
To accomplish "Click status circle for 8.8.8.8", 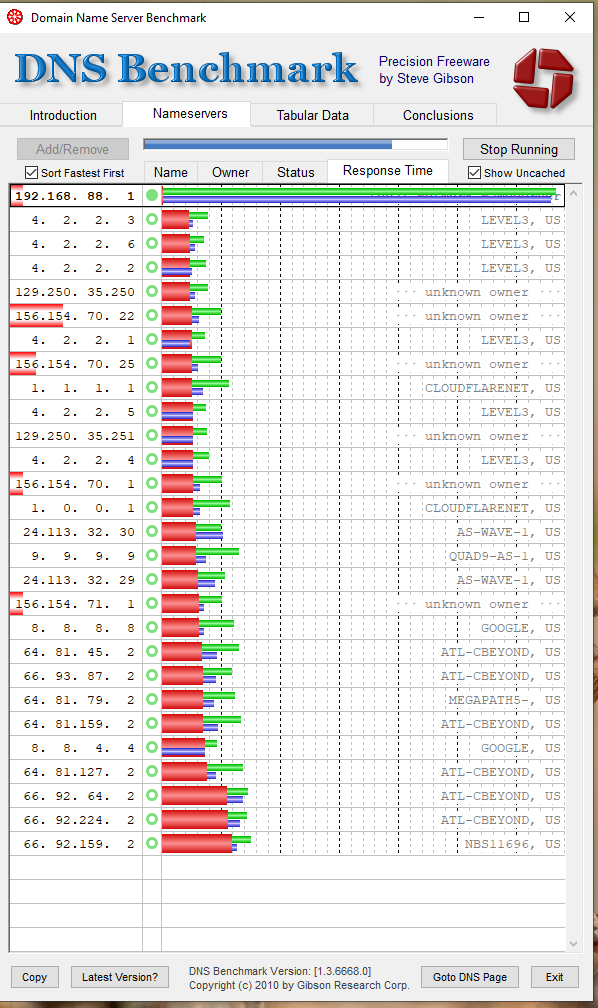I will click(152, 627).
